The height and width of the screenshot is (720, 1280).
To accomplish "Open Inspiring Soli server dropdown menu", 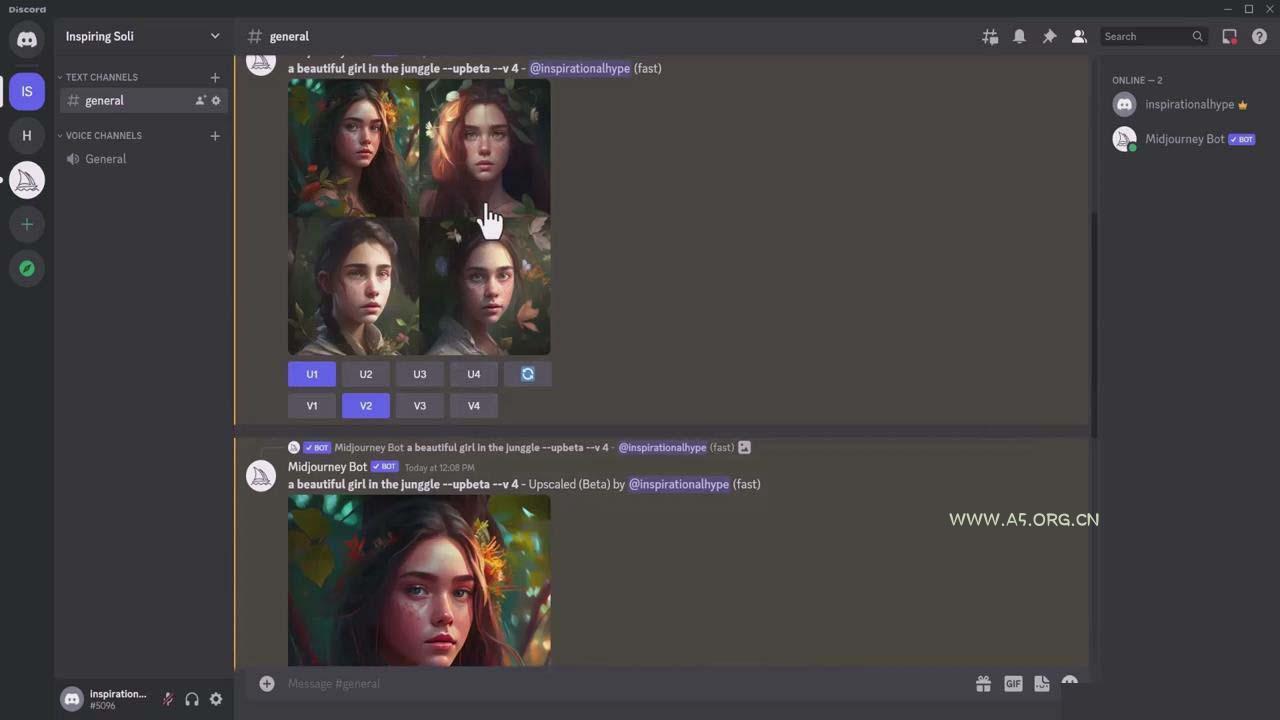I will tap(214, 36).
